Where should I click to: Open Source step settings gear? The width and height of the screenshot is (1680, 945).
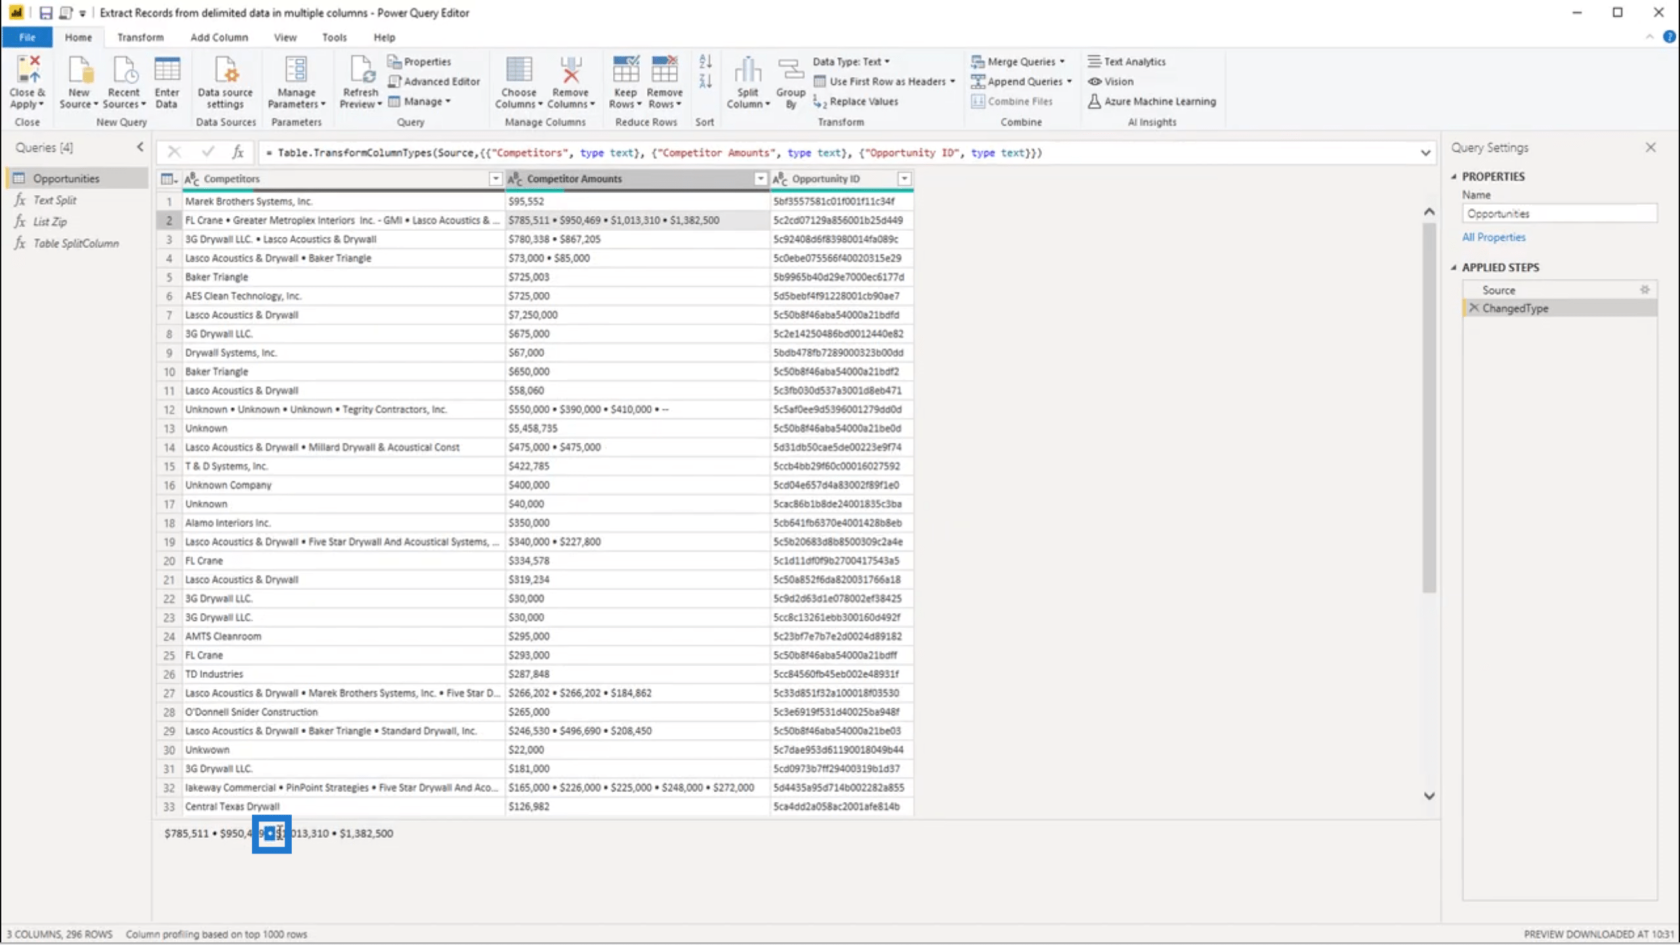[x=1645, y=290]
